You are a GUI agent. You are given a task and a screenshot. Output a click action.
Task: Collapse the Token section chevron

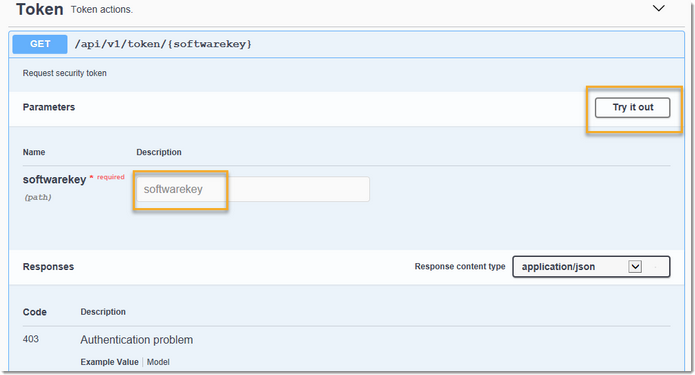click(x=659, y=8)
